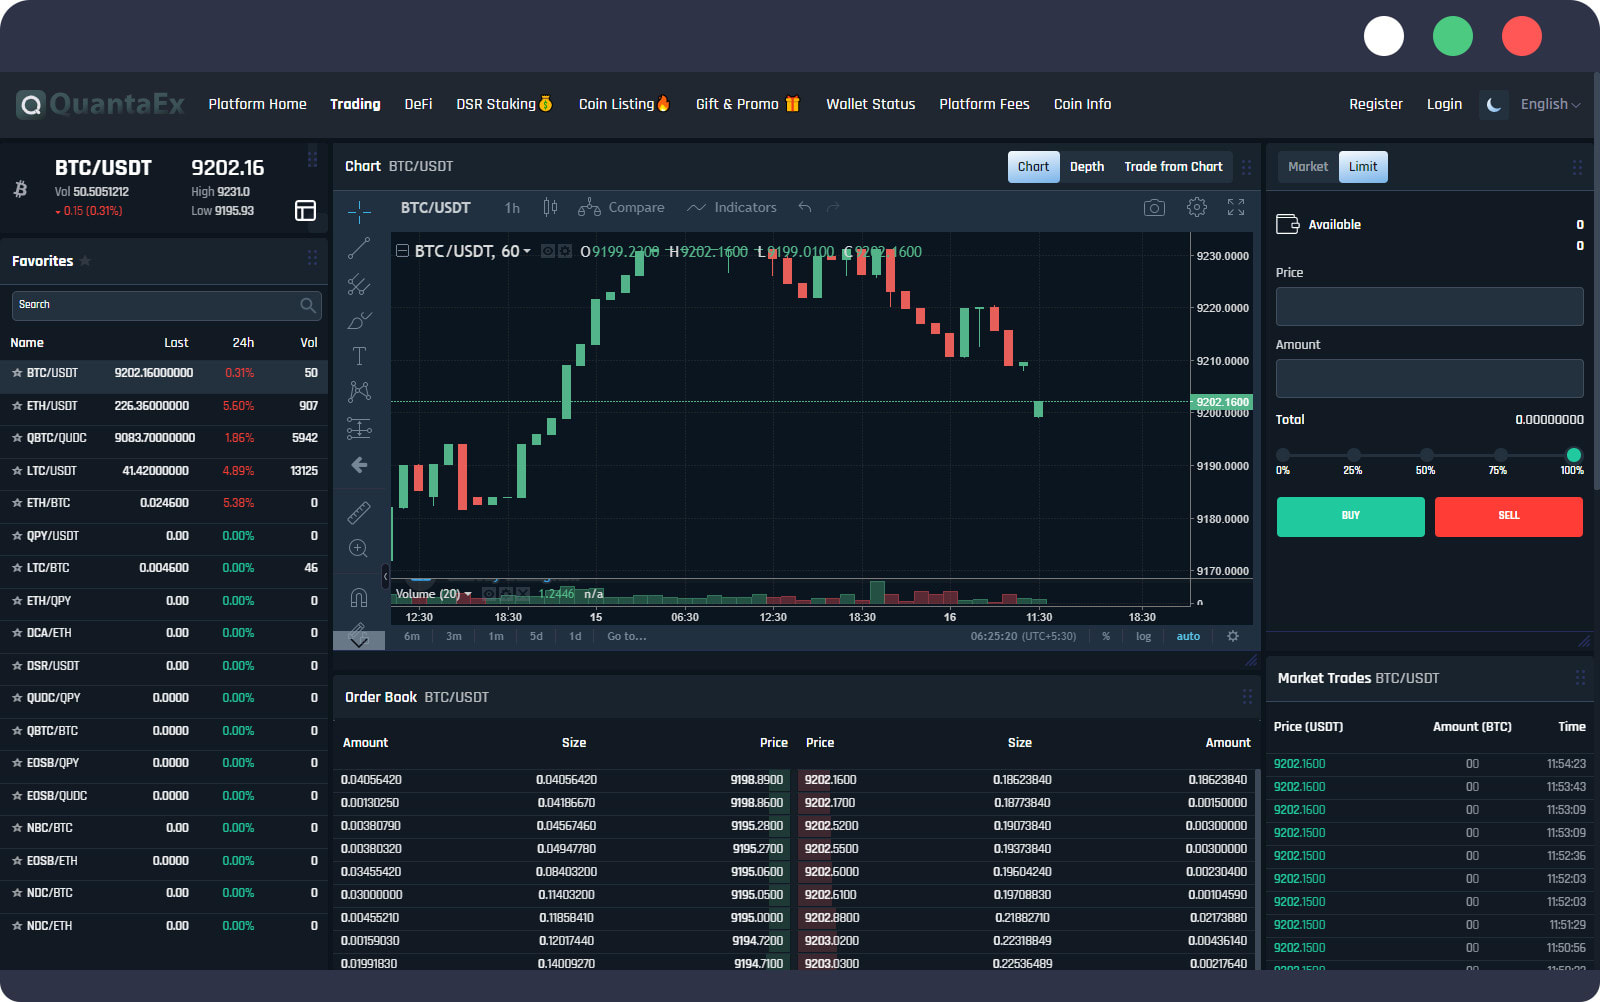Viewport: 1600px width, 1002px height.
Task: Toggle magnet mode on chart
Action: pos(359,598)
